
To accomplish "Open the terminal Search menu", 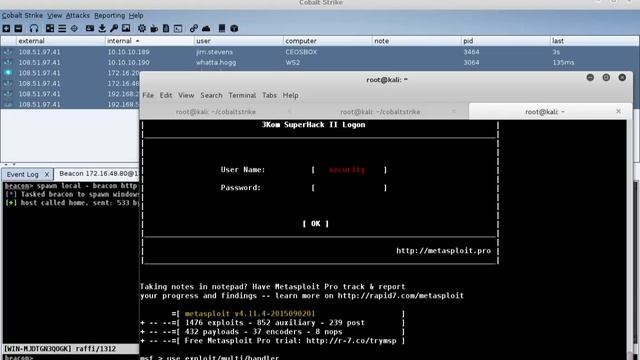I will 211,95.
